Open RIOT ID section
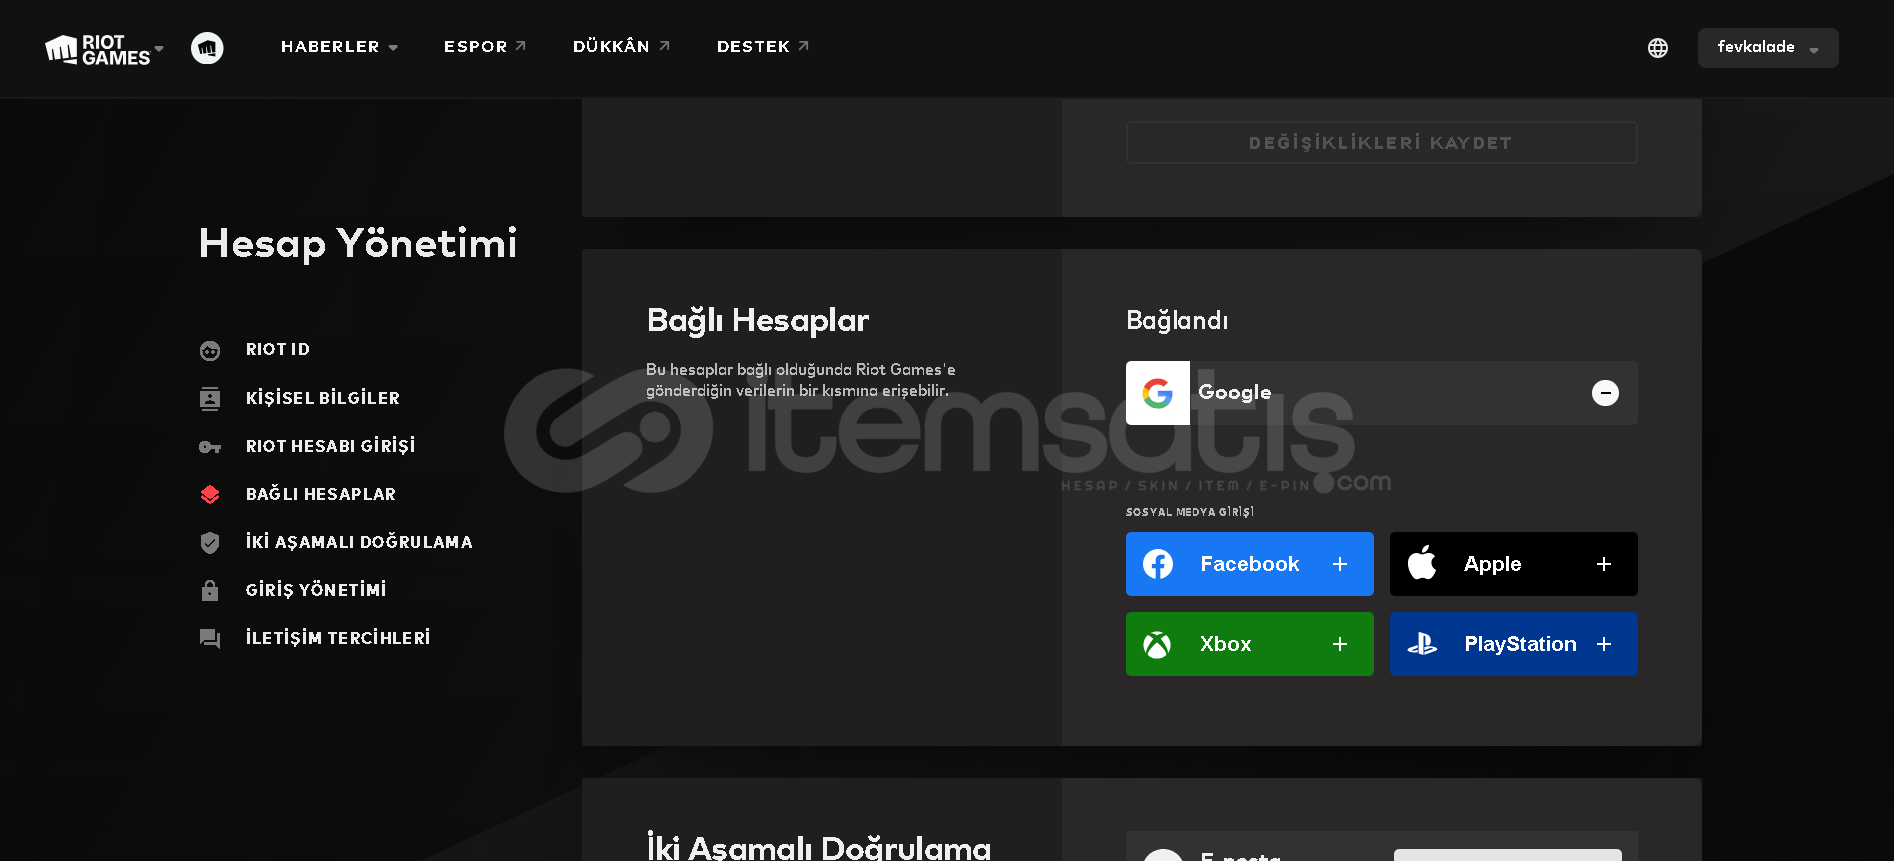 coord(278,349)
